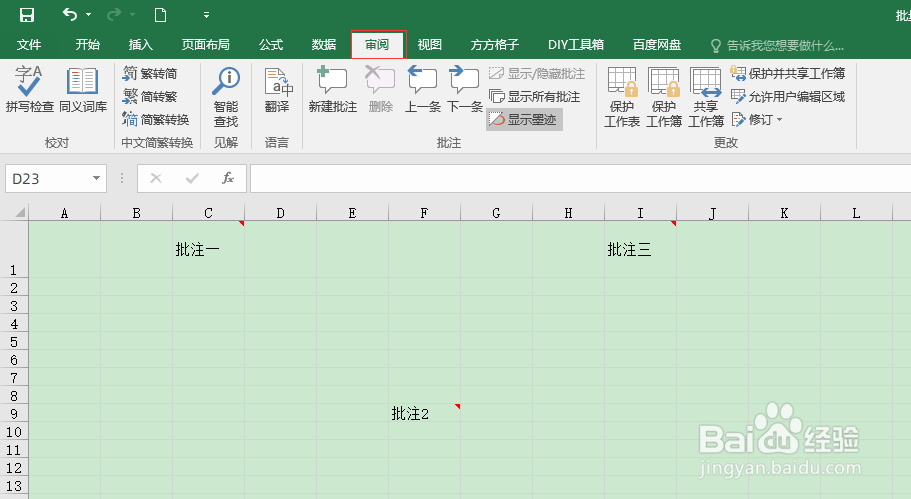The height and width of the screenshot is (499, 911).
Task: Select row 1 header
Action: pos(14,249)
